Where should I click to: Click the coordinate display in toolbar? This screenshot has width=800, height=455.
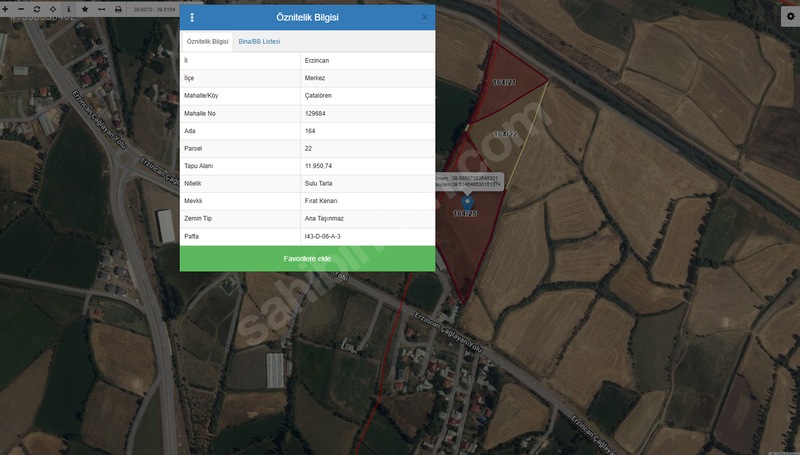click(x=155, y=9)
